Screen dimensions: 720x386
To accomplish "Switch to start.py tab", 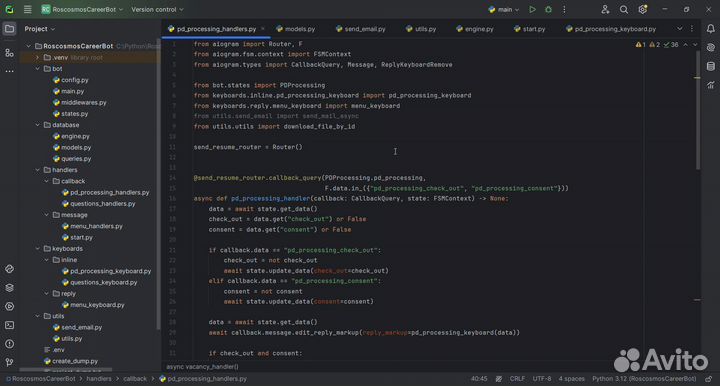I will point(530,28).
